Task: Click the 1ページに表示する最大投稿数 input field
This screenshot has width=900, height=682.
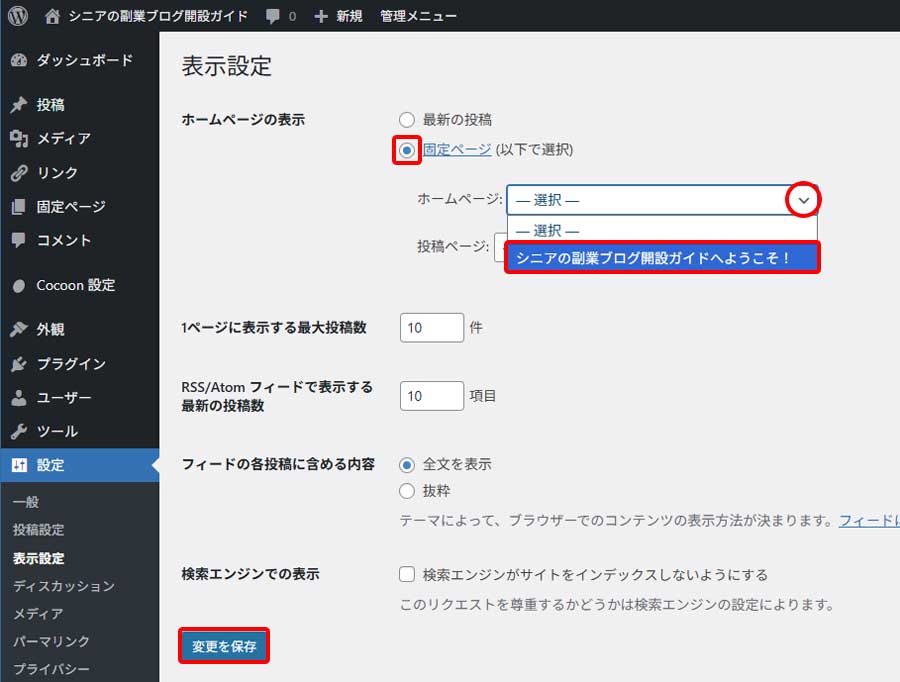Action: coord(431,327)
